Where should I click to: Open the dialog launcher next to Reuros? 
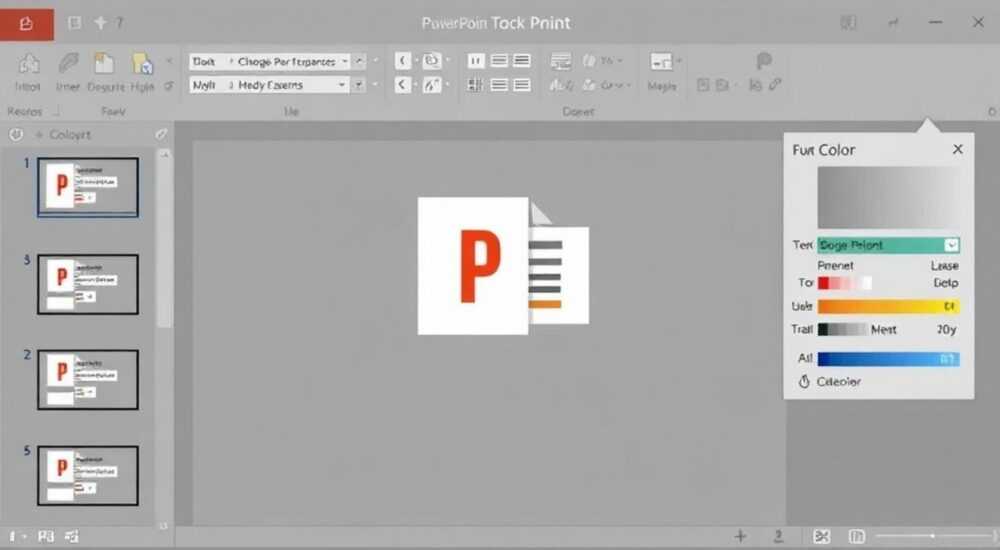click(56, 112)
